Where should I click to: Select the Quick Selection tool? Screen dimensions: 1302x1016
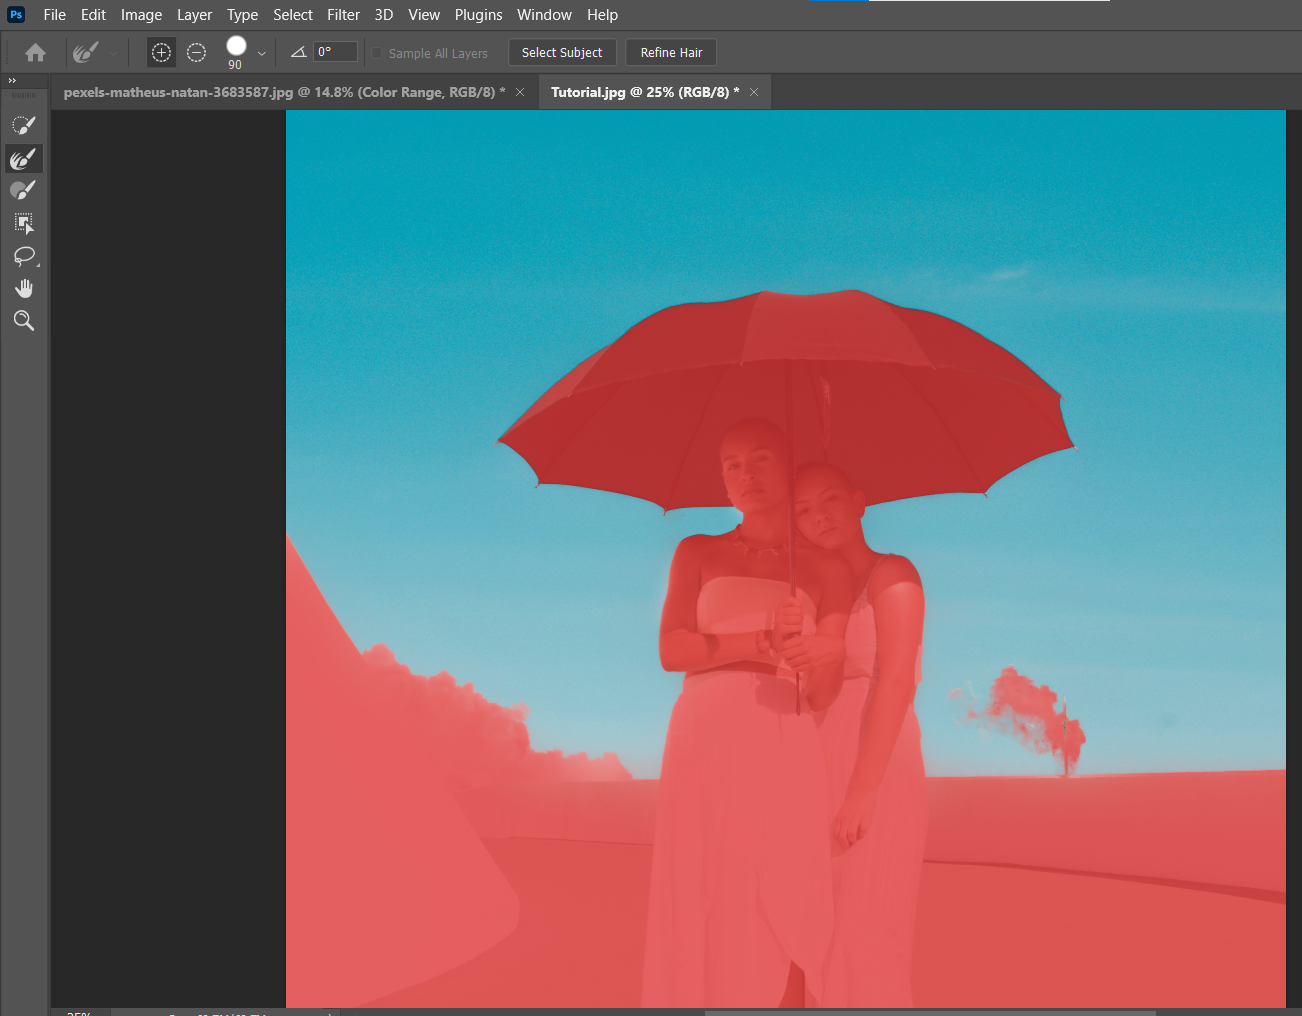pyautogui.click(x=22, y=124)
